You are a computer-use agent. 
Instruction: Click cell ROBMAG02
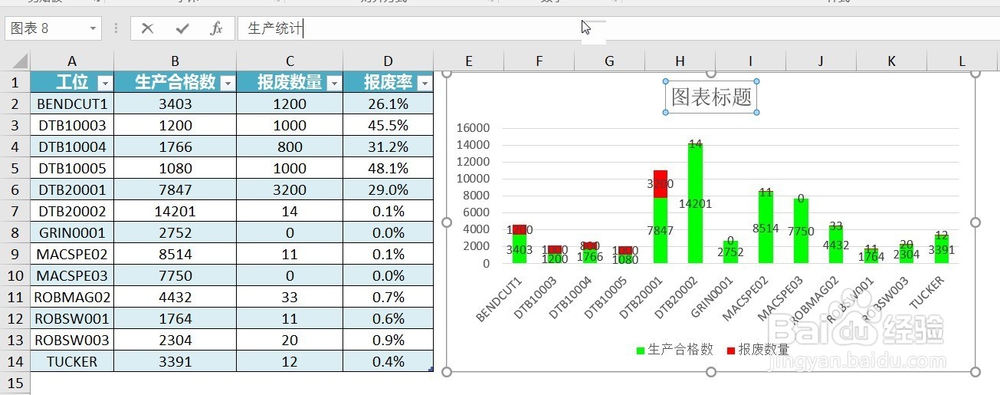[72, 297]
